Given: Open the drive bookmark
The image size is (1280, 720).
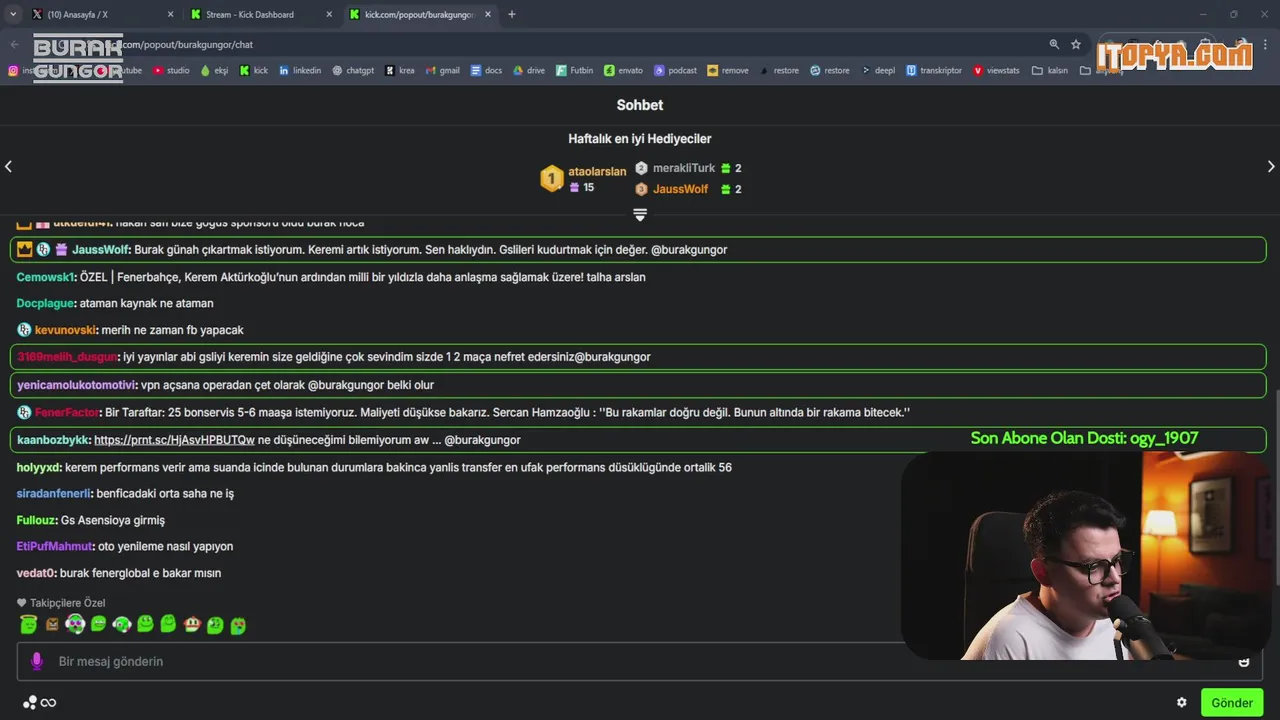Looking at the screenshot, I should coord(529,71).
